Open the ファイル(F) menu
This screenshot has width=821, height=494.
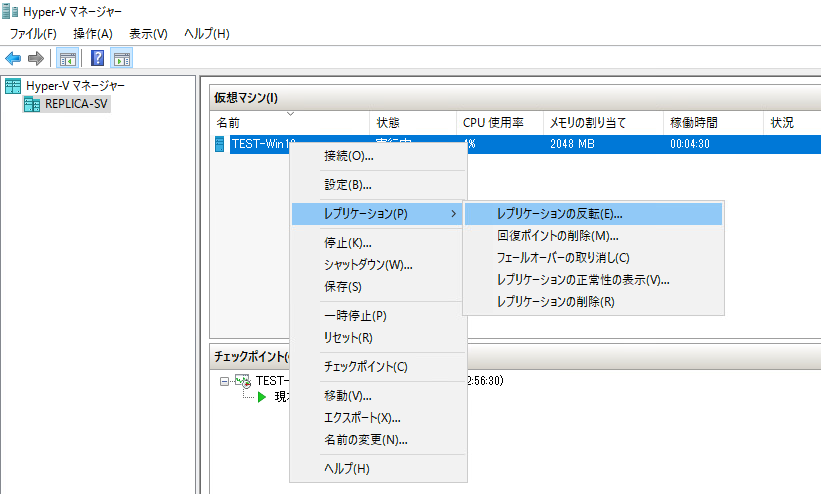[x=33, y=34]
